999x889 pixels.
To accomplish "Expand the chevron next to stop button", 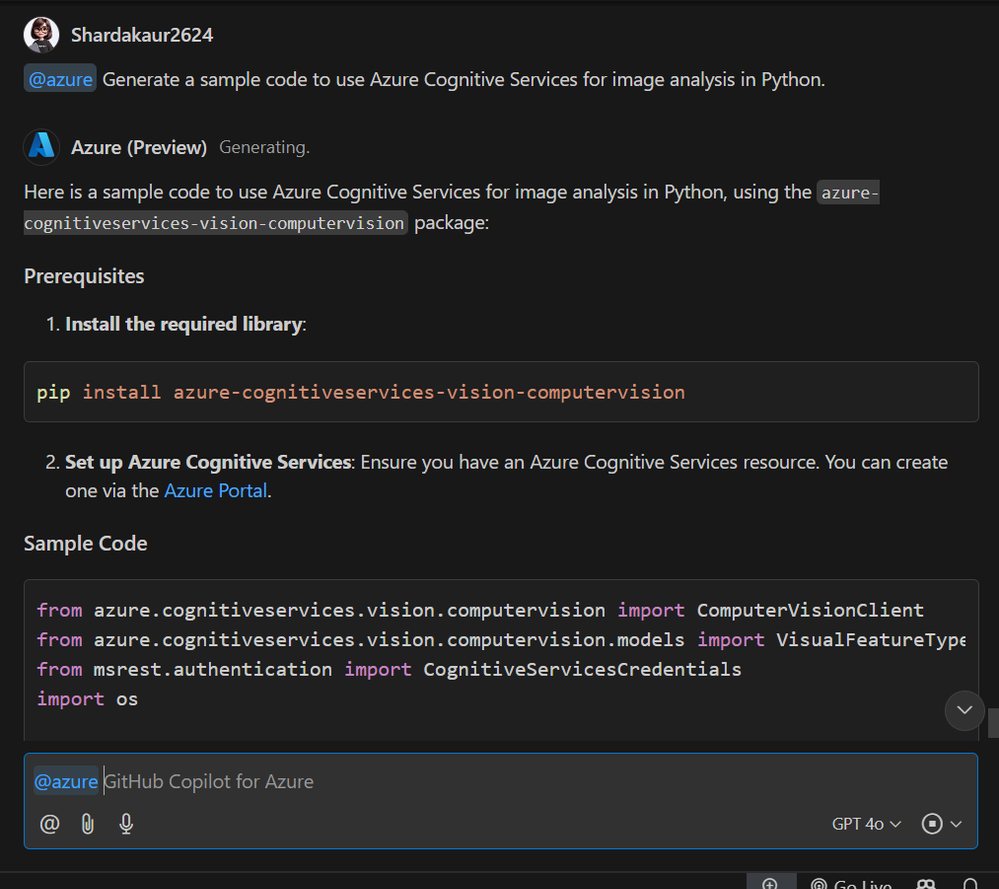I will click(956, 824).
